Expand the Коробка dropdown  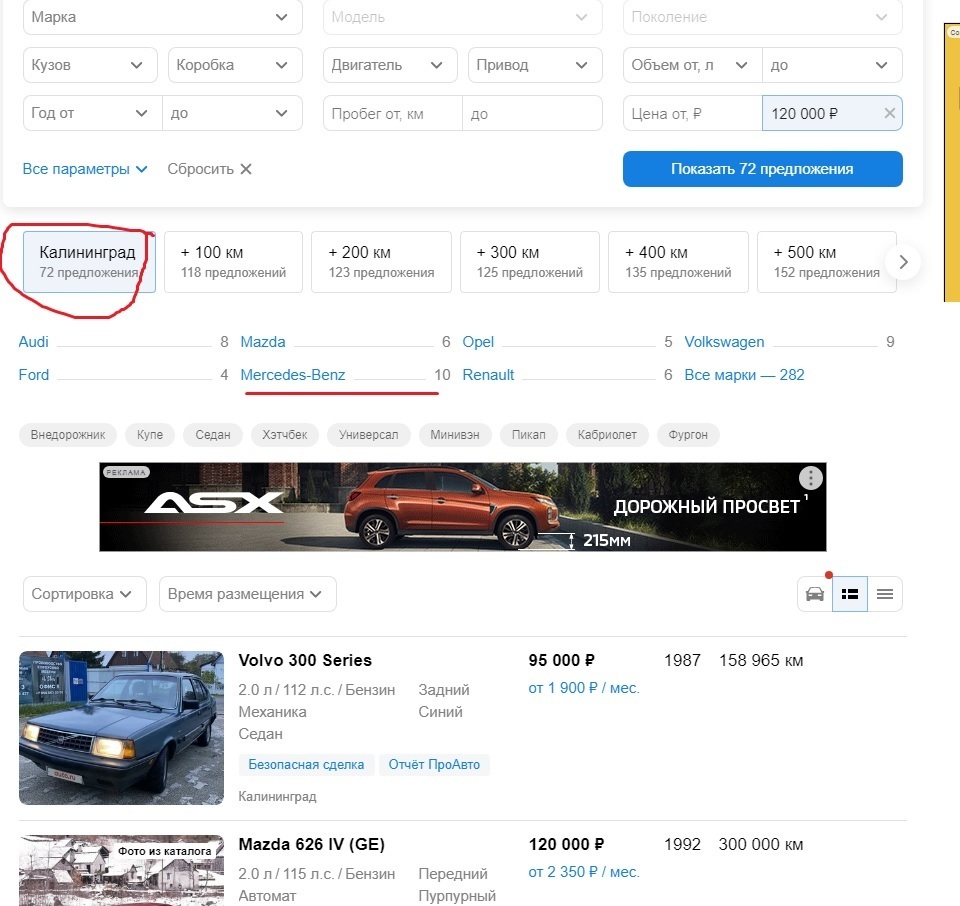click(235, 65)
